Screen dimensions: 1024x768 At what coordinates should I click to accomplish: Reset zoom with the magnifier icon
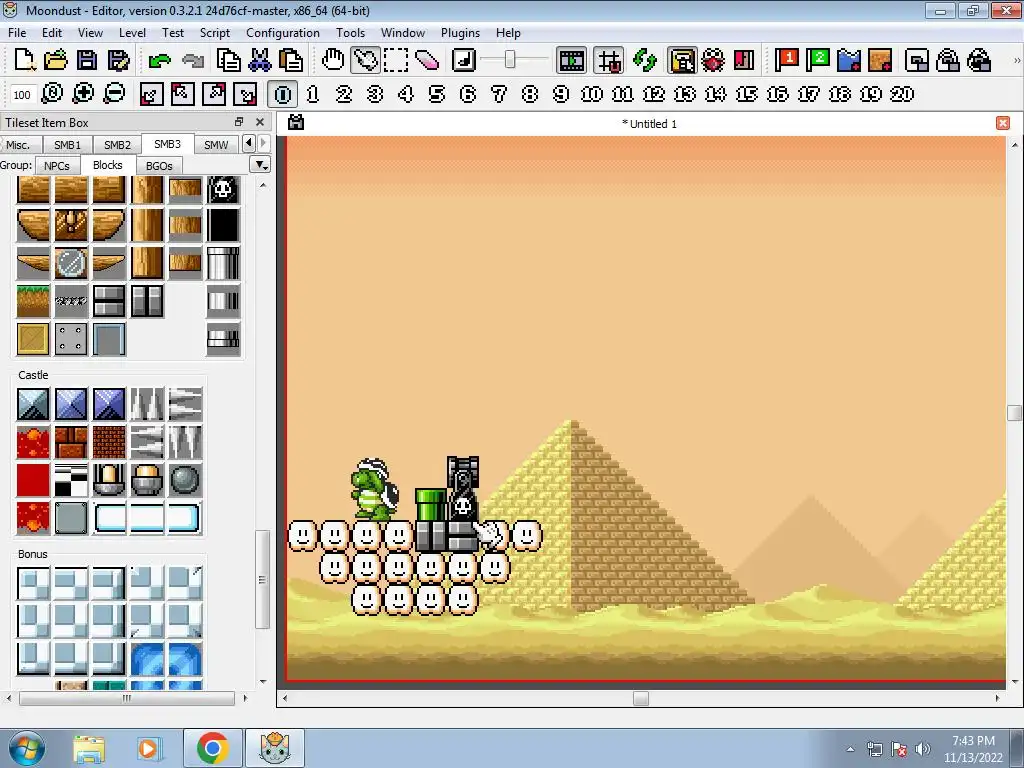[52, 93]
